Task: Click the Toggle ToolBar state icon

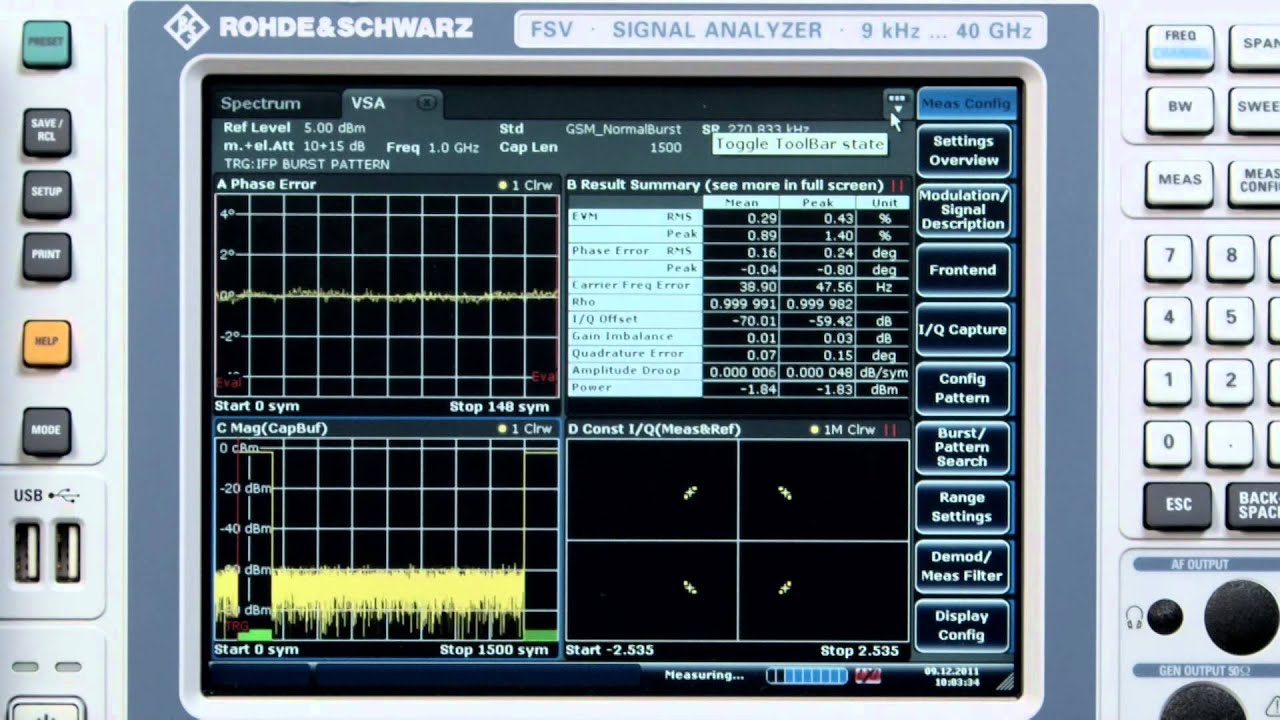Action: coord(896,103)
